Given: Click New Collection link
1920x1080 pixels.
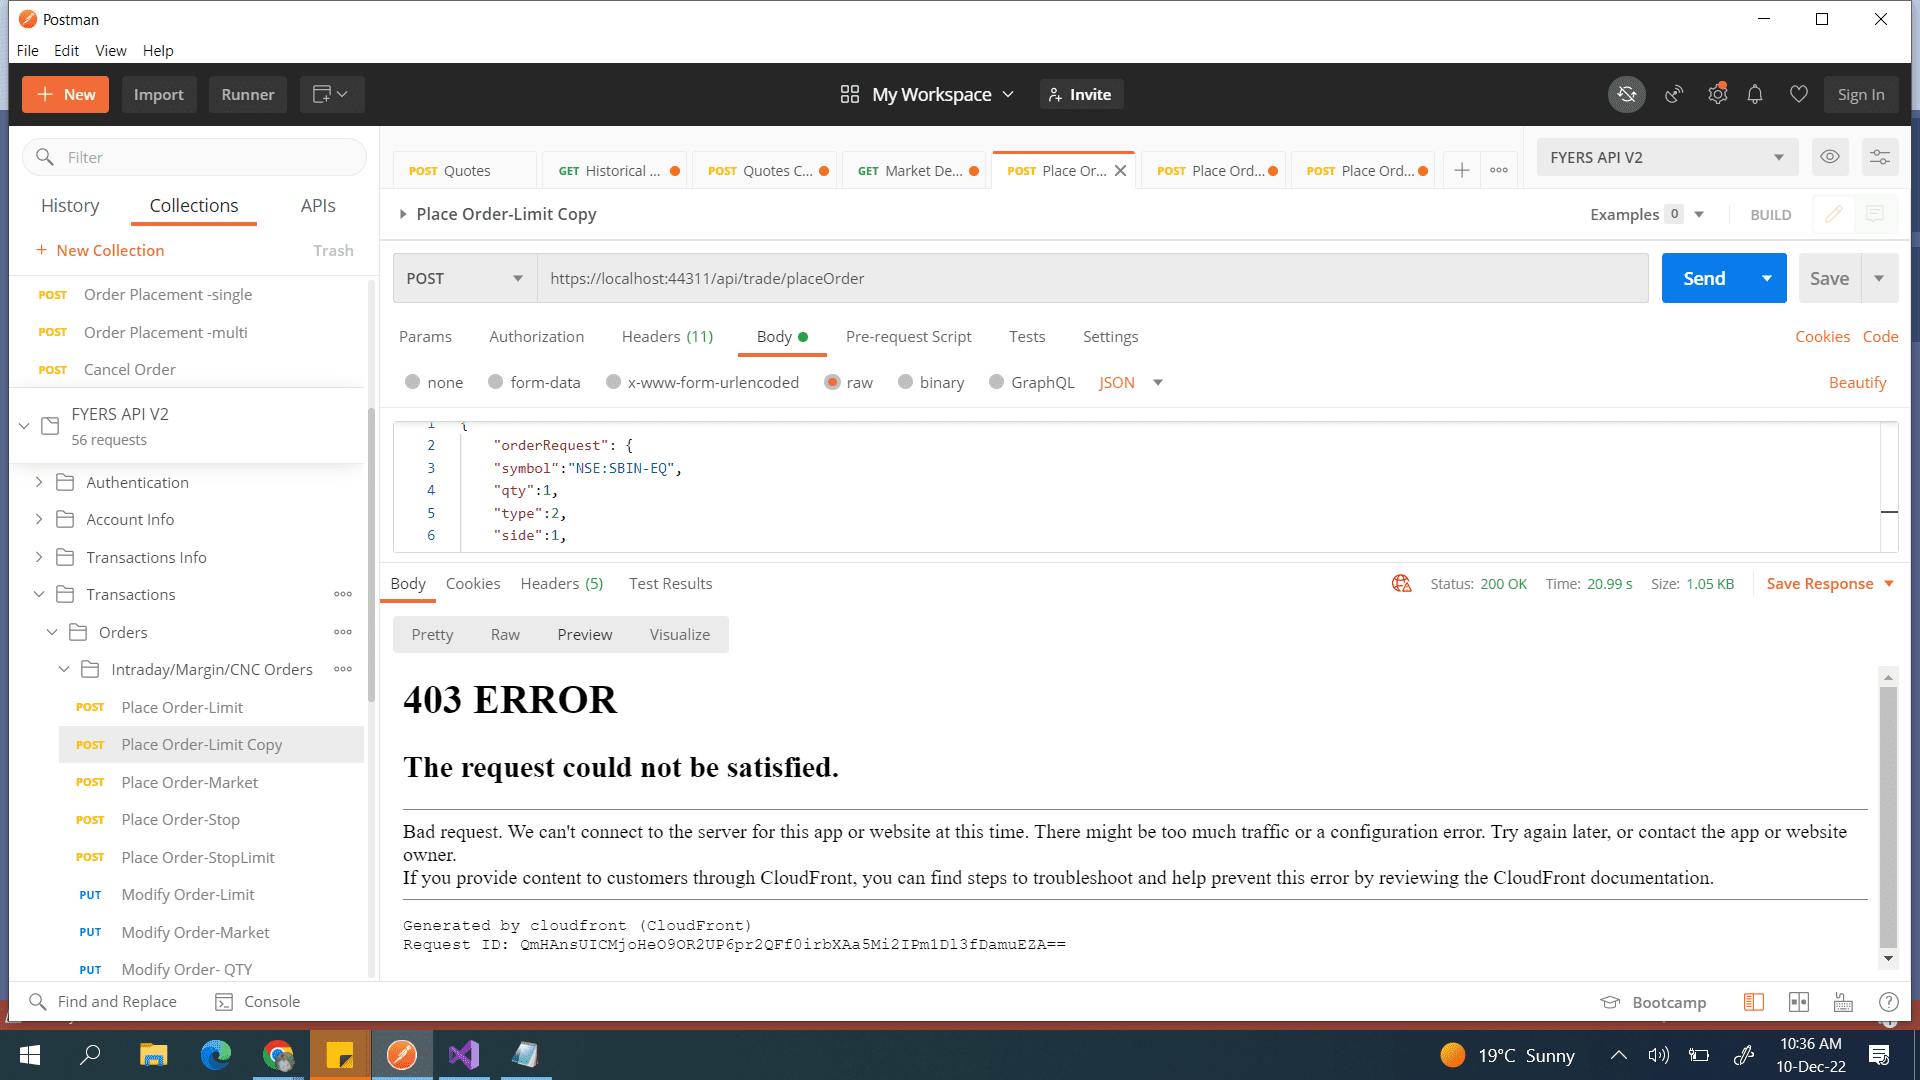Looking at the screenshot, I should click(100, 250).
